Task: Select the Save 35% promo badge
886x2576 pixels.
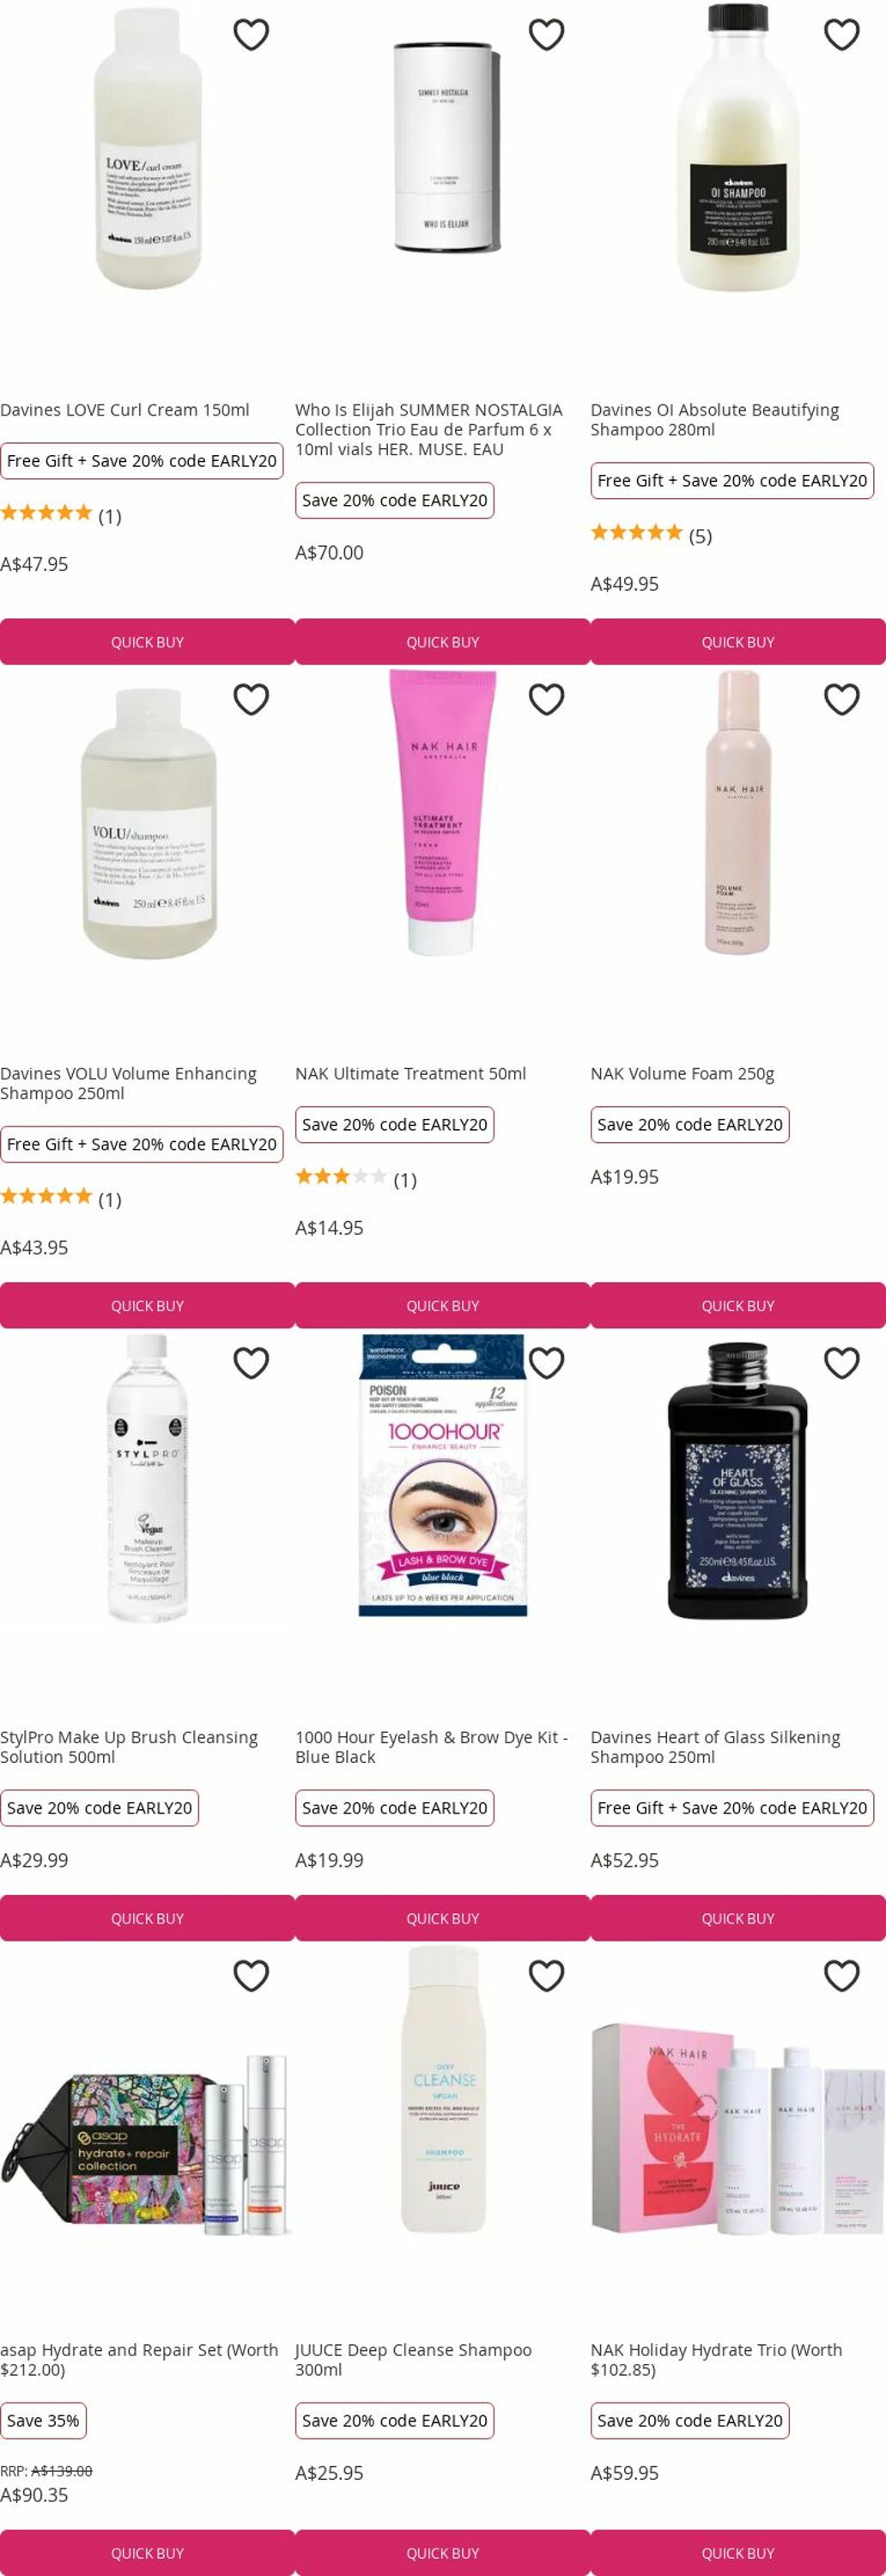Action: 43,2421
